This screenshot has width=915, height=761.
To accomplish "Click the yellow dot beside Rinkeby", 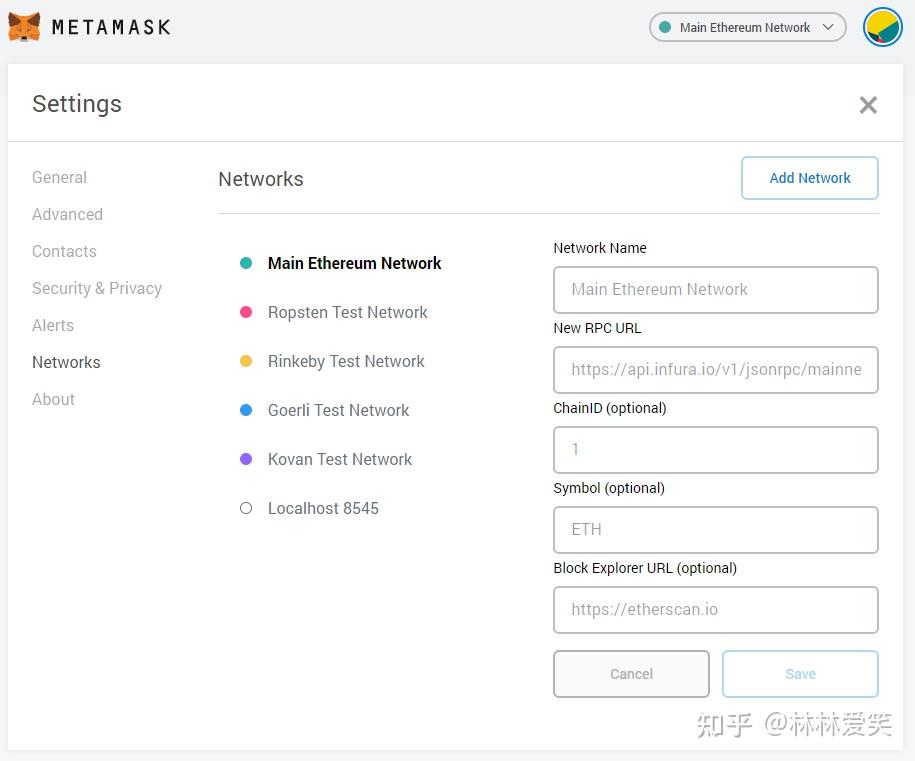I will (x=246, y=361).
